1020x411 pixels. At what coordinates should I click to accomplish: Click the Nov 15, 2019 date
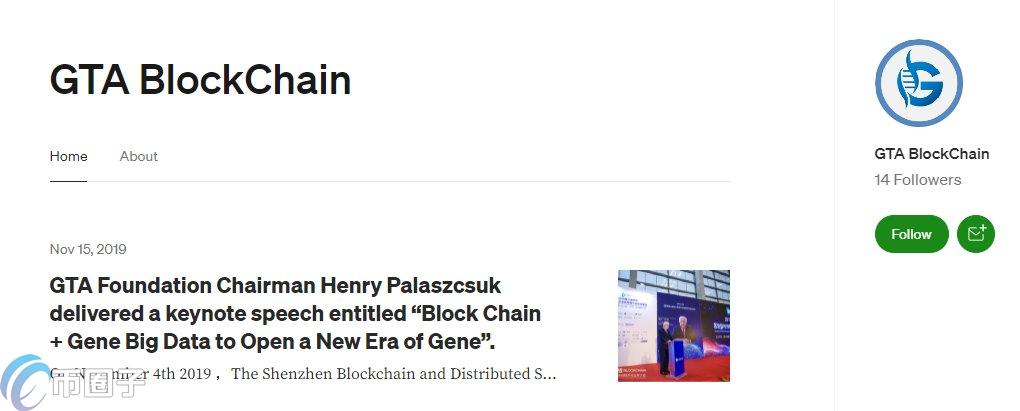pos(88,249)
